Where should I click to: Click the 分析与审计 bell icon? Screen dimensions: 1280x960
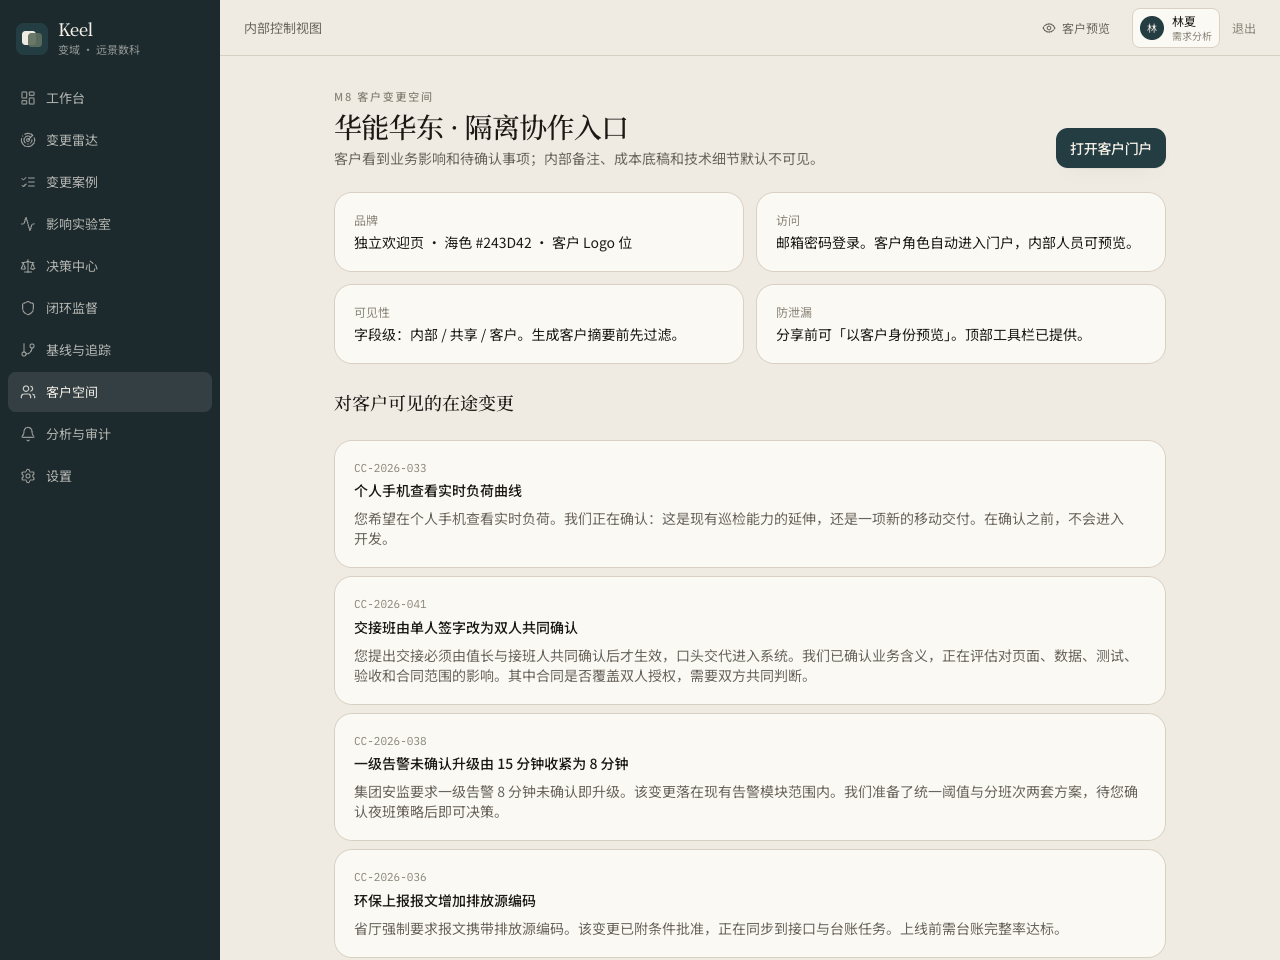28,434
